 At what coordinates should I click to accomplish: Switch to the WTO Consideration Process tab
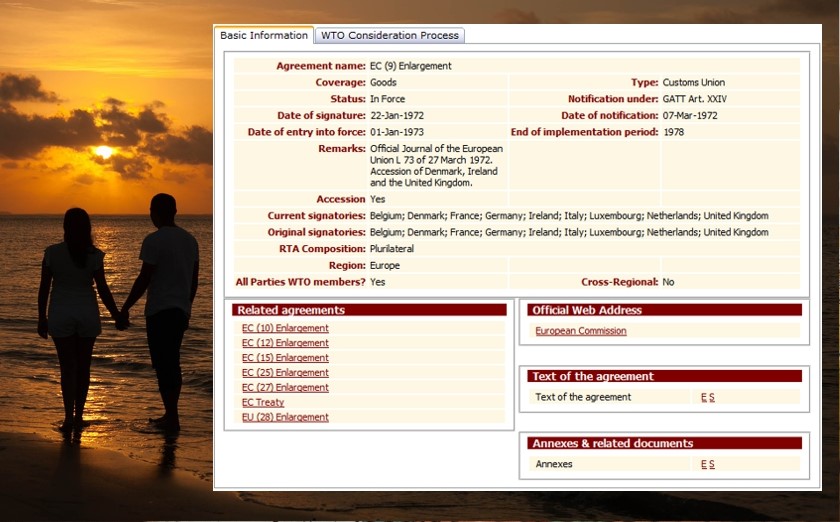point(390,36)
